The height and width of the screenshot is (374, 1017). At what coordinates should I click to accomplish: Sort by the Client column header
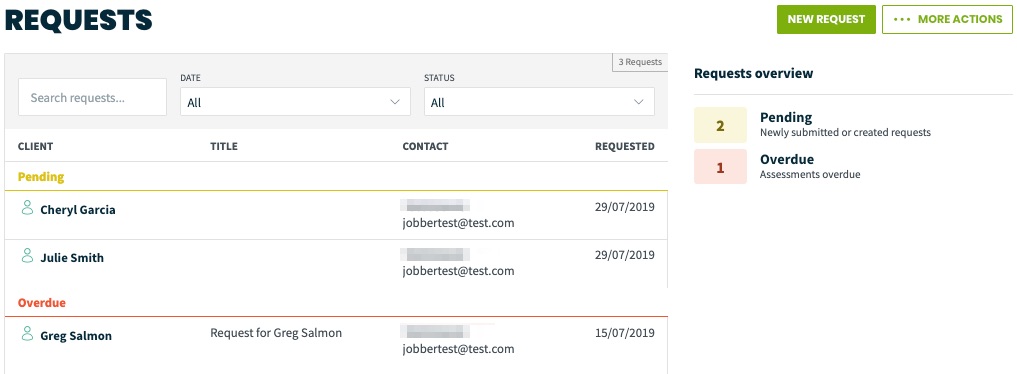(36, 146)
